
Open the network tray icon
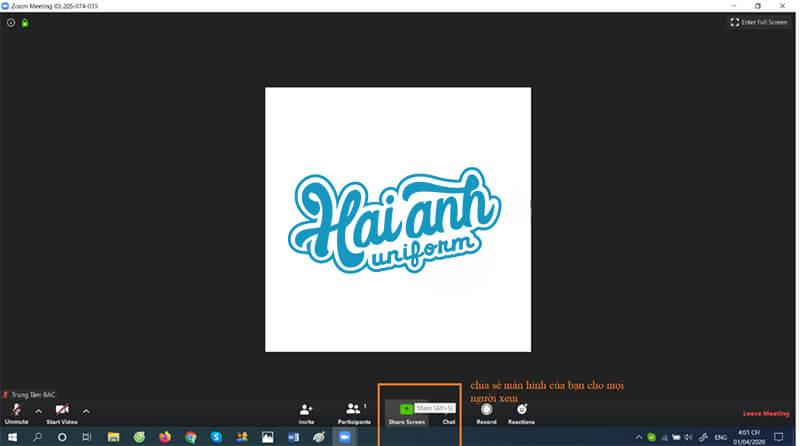pyautogui.click(x=664, y=437)
